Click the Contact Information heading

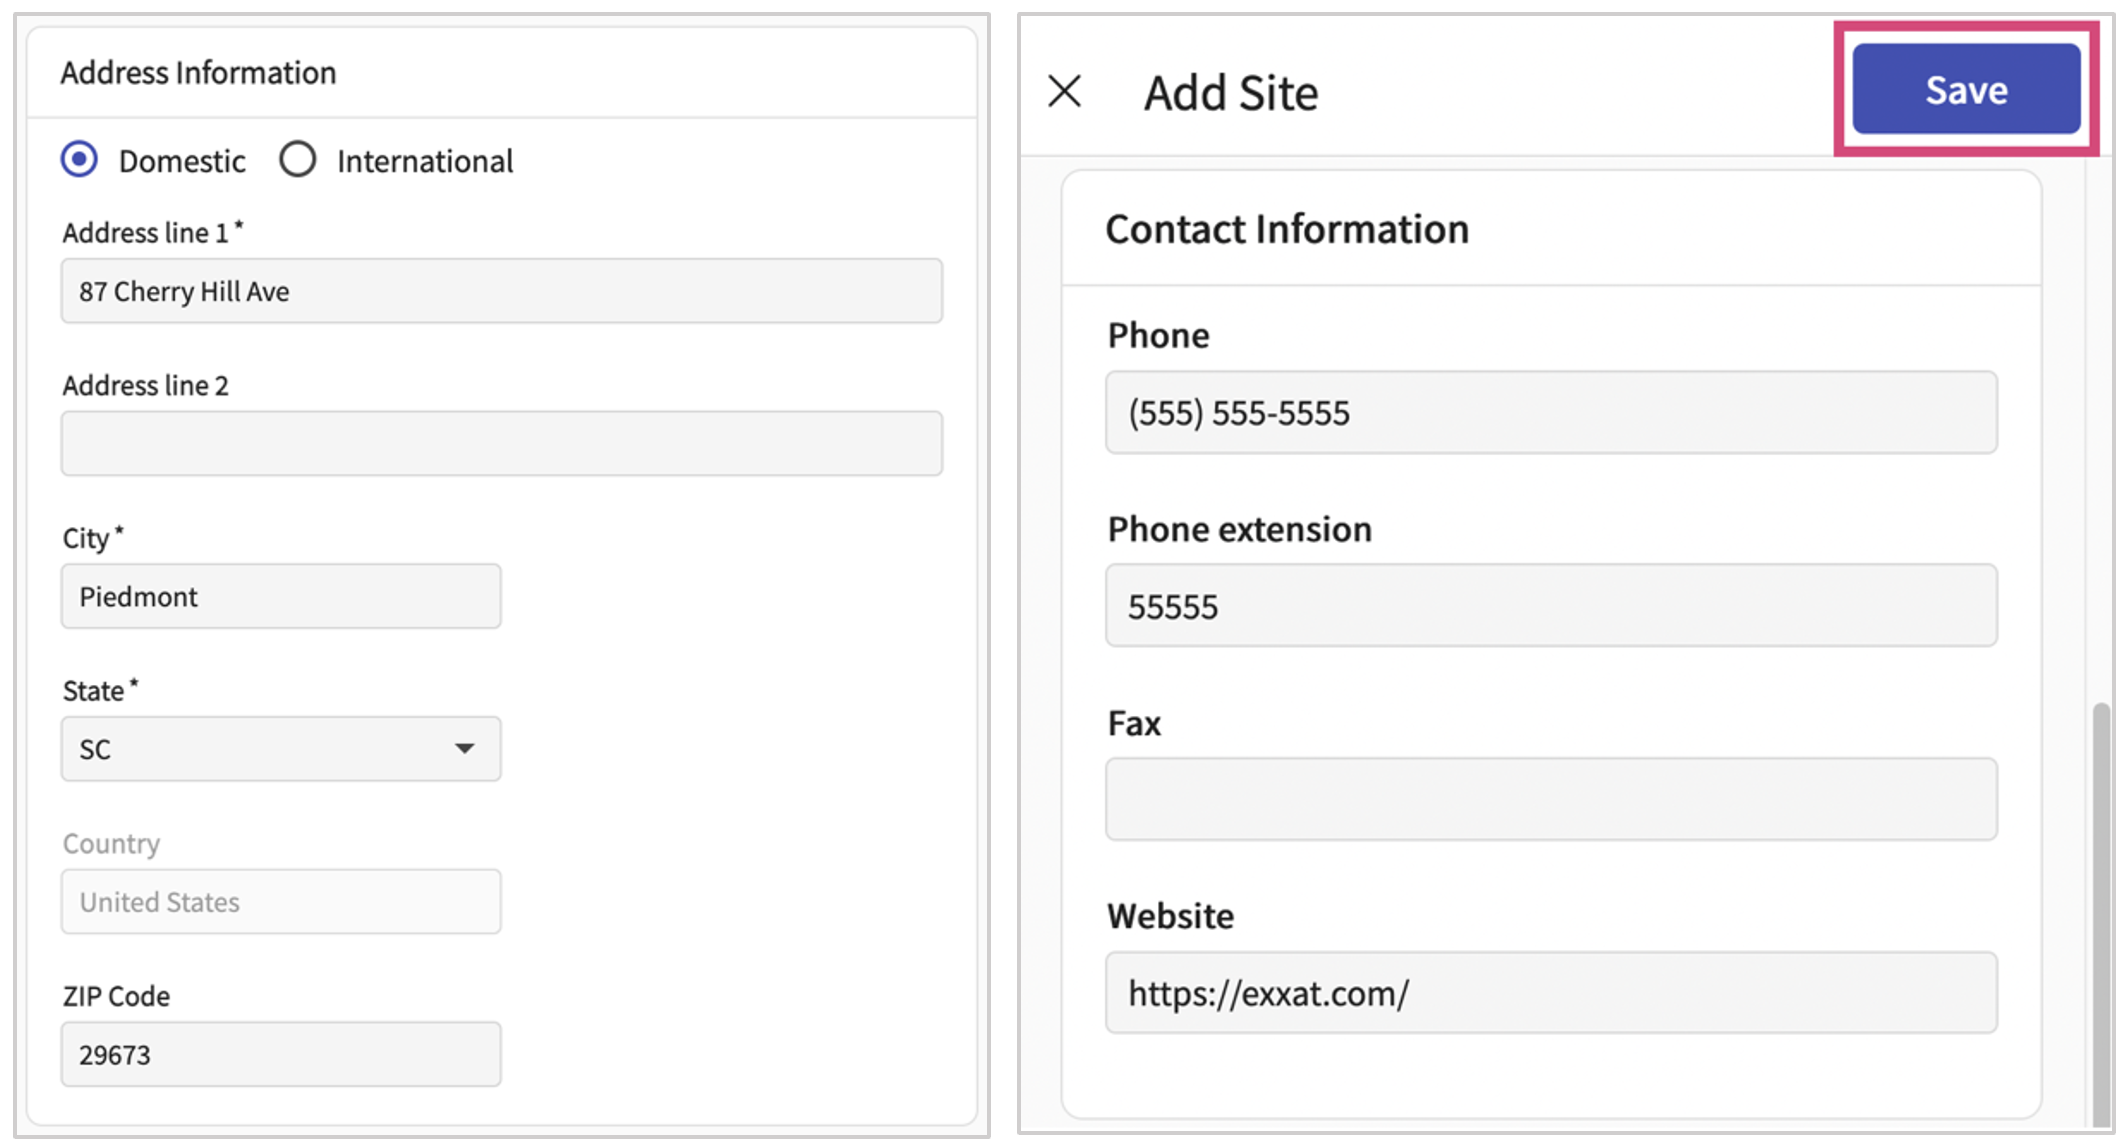tap(1286, 229)
